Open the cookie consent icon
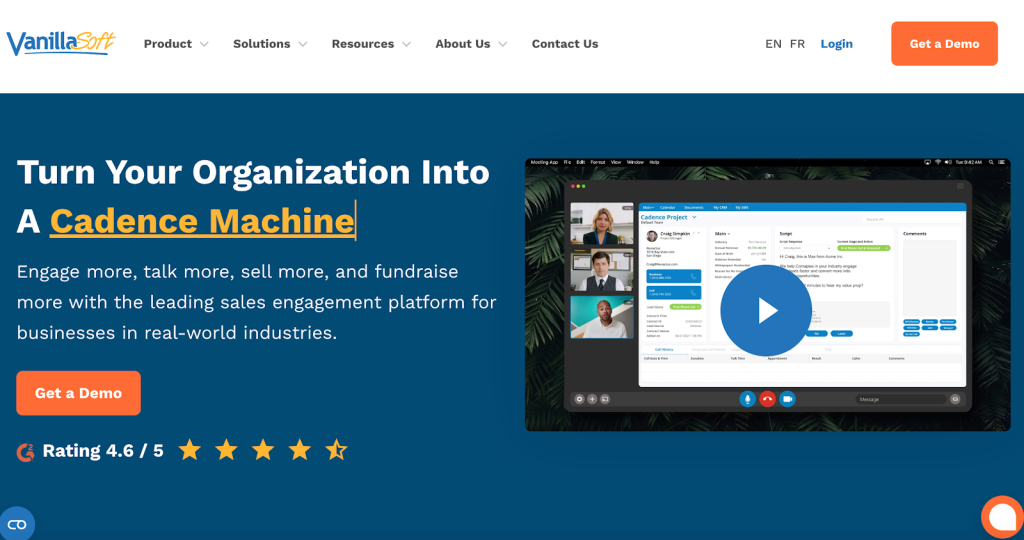 tap(17, 524)
